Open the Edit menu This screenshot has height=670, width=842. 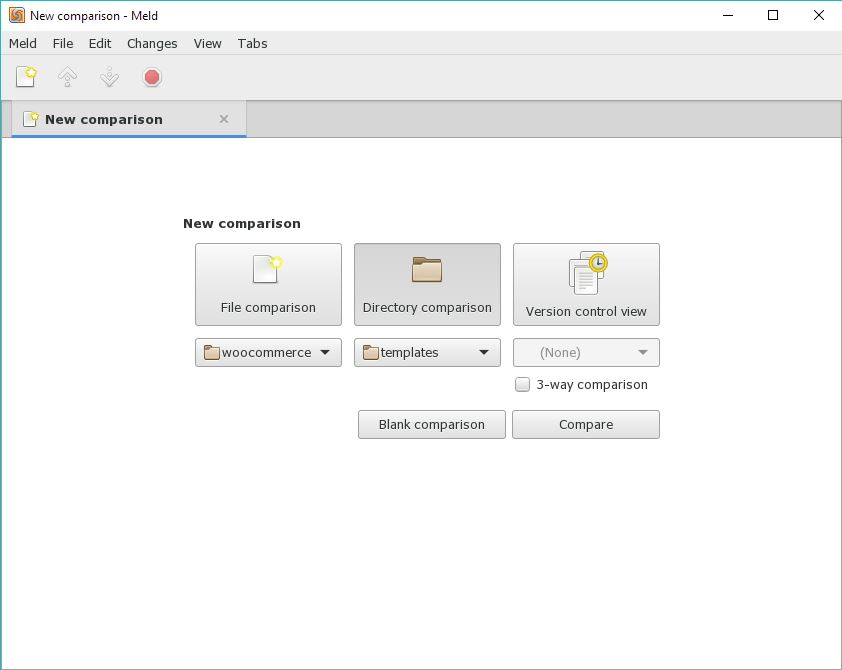pyautogui.click(x=100, y=43)
